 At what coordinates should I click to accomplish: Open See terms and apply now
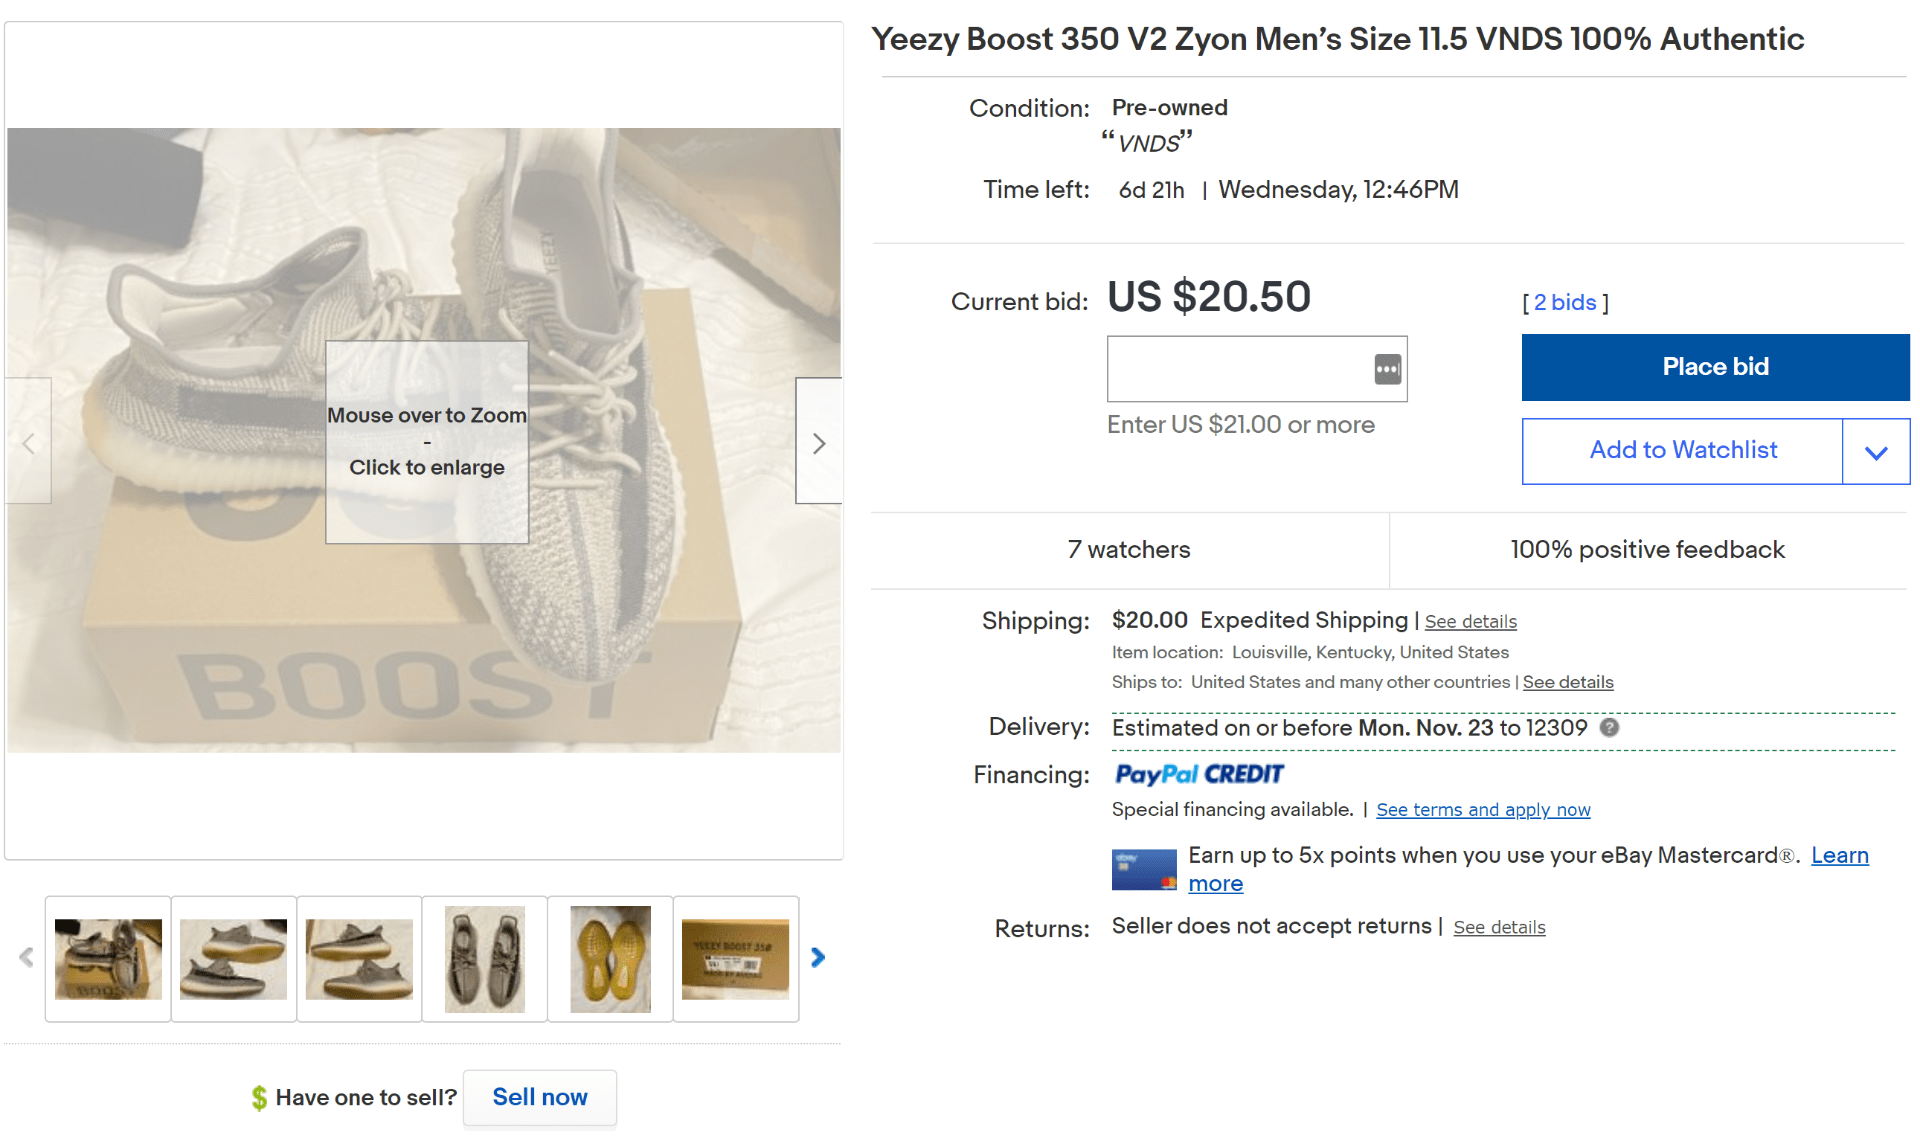pos(1483,809)
